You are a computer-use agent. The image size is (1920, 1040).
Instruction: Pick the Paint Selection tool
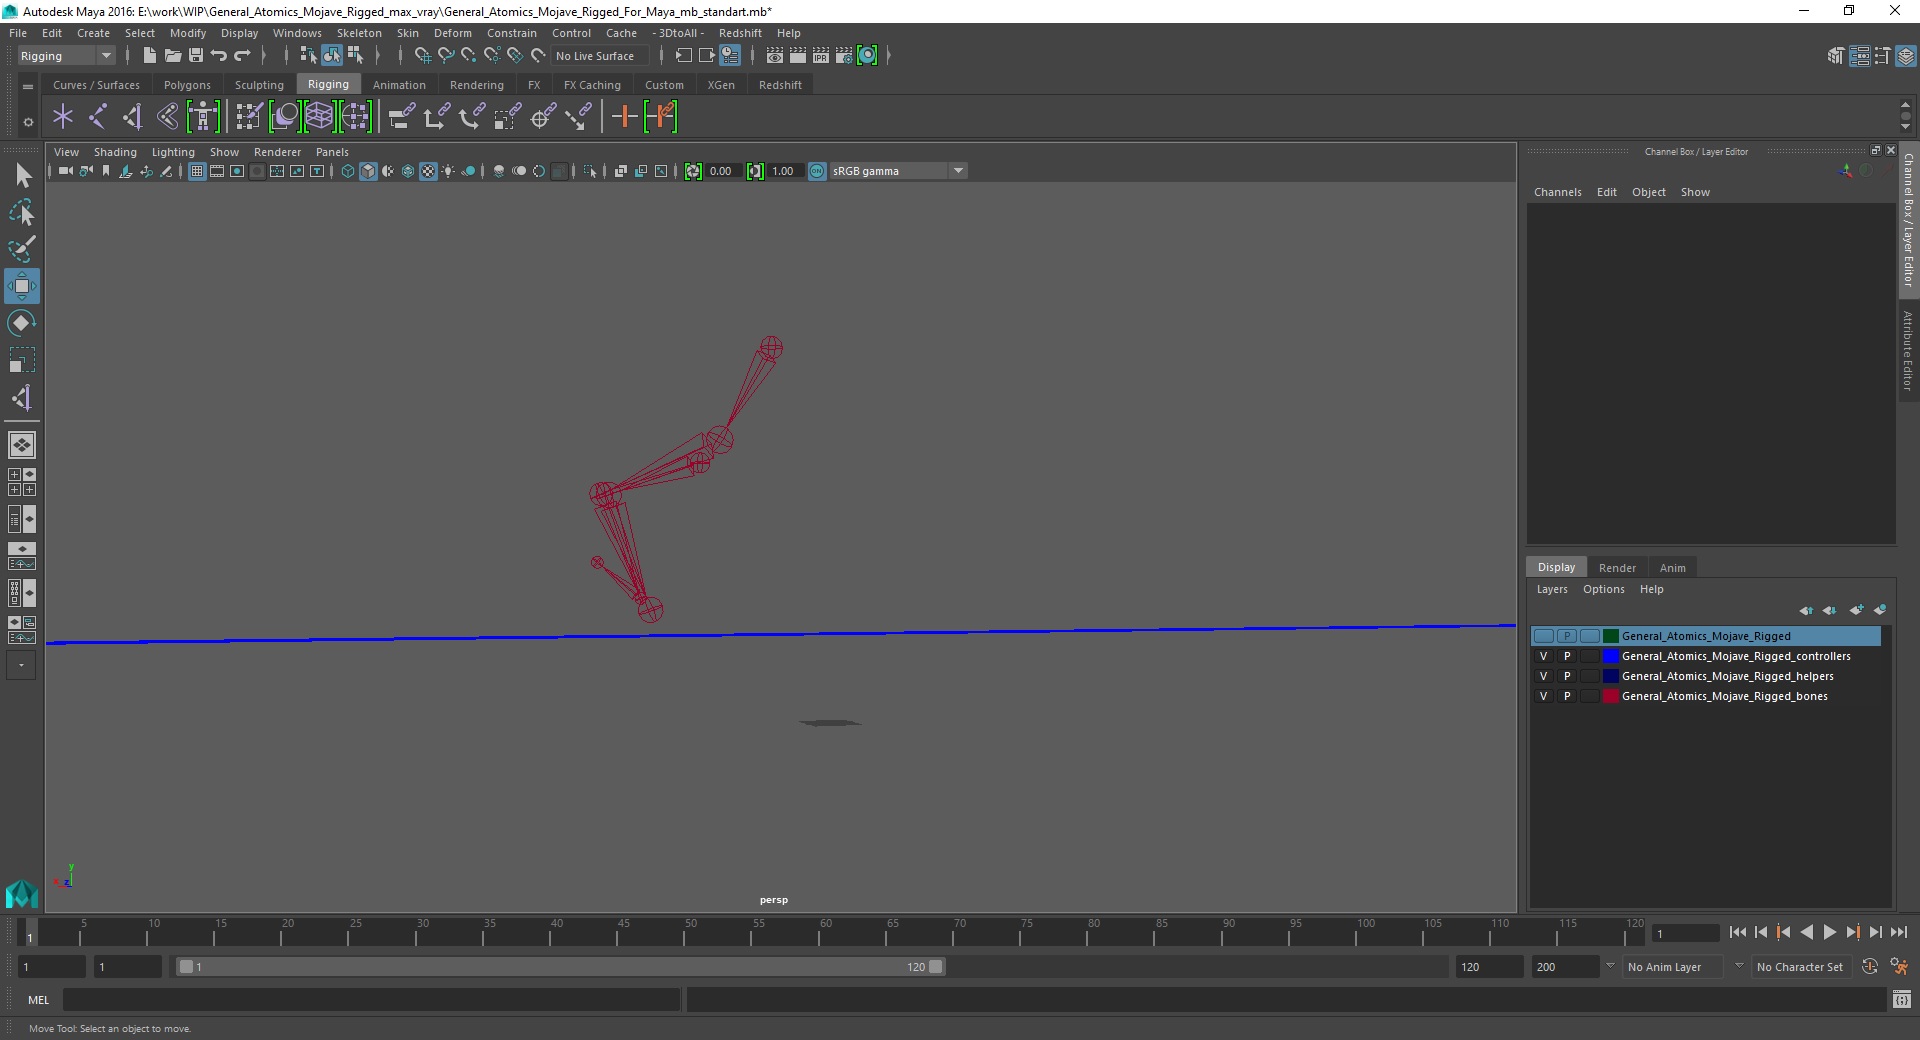point(22,248)
